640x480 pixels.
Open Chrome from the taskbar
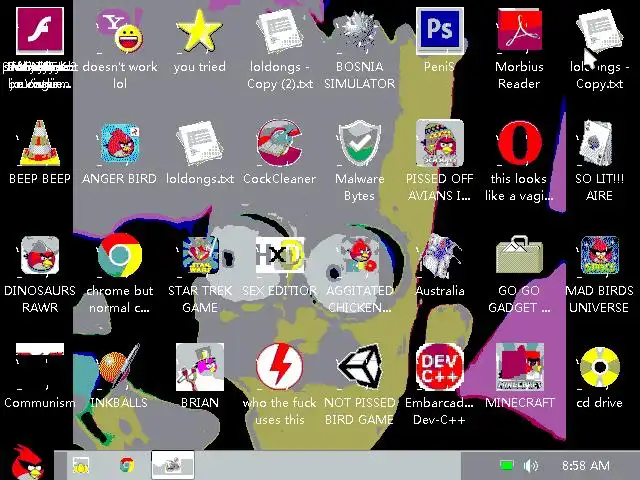coord(127,465)
